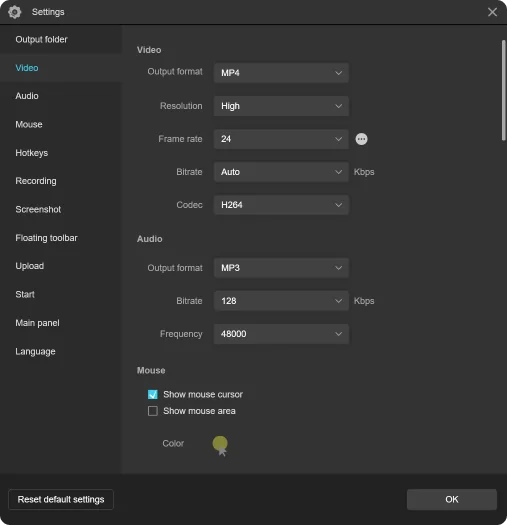Pick the yellow mouse area color circle
This screenshot has height=525, width=507.
tap(220, 443)
